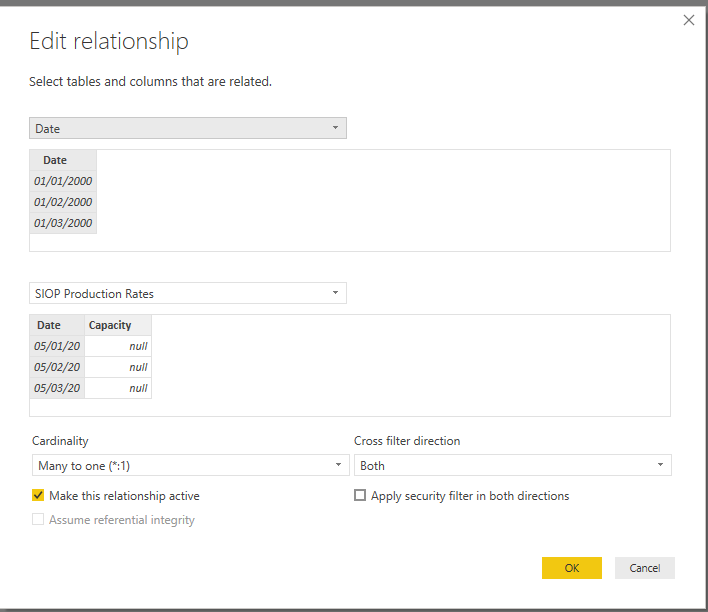Open the Cross filter direction dropdown
Screen dimensions: 708x612
point(512,465)
